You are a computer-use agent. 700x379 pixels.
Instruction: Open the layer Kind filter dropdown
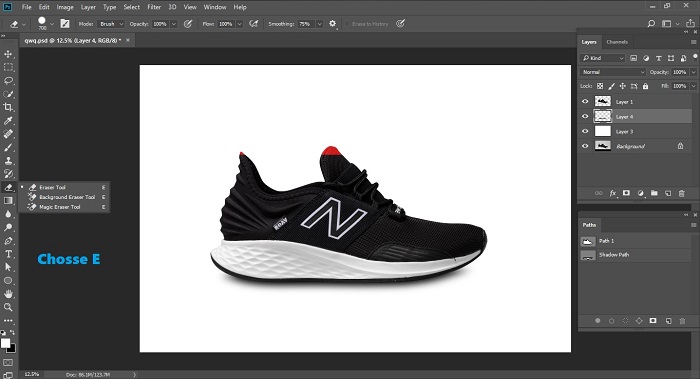pyautogui.click(x=602, y=58)
